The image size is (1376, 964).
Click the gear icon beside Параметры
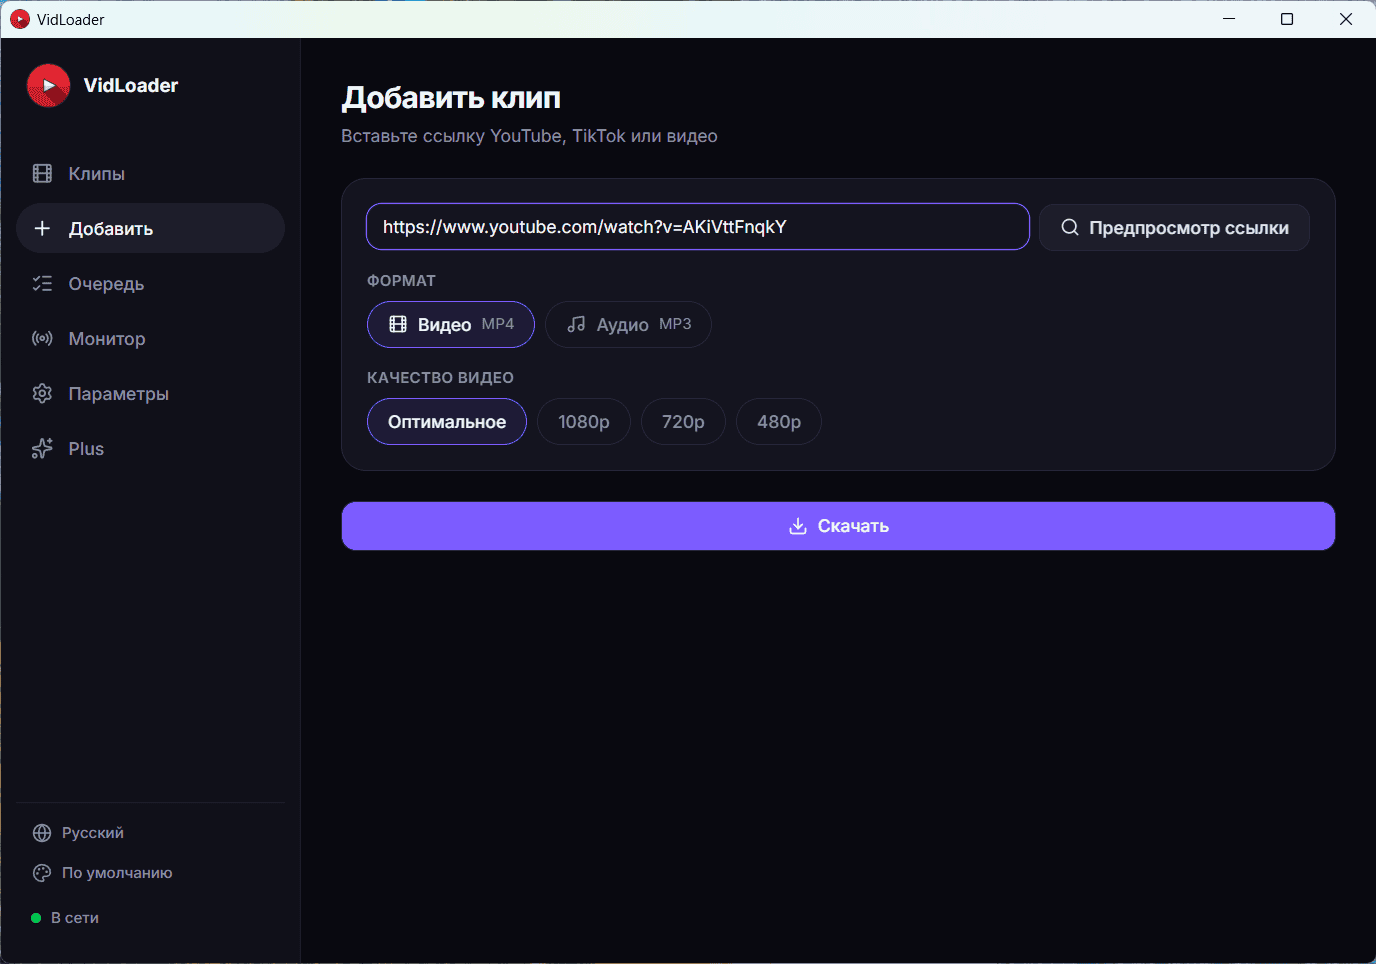point(42,393)
